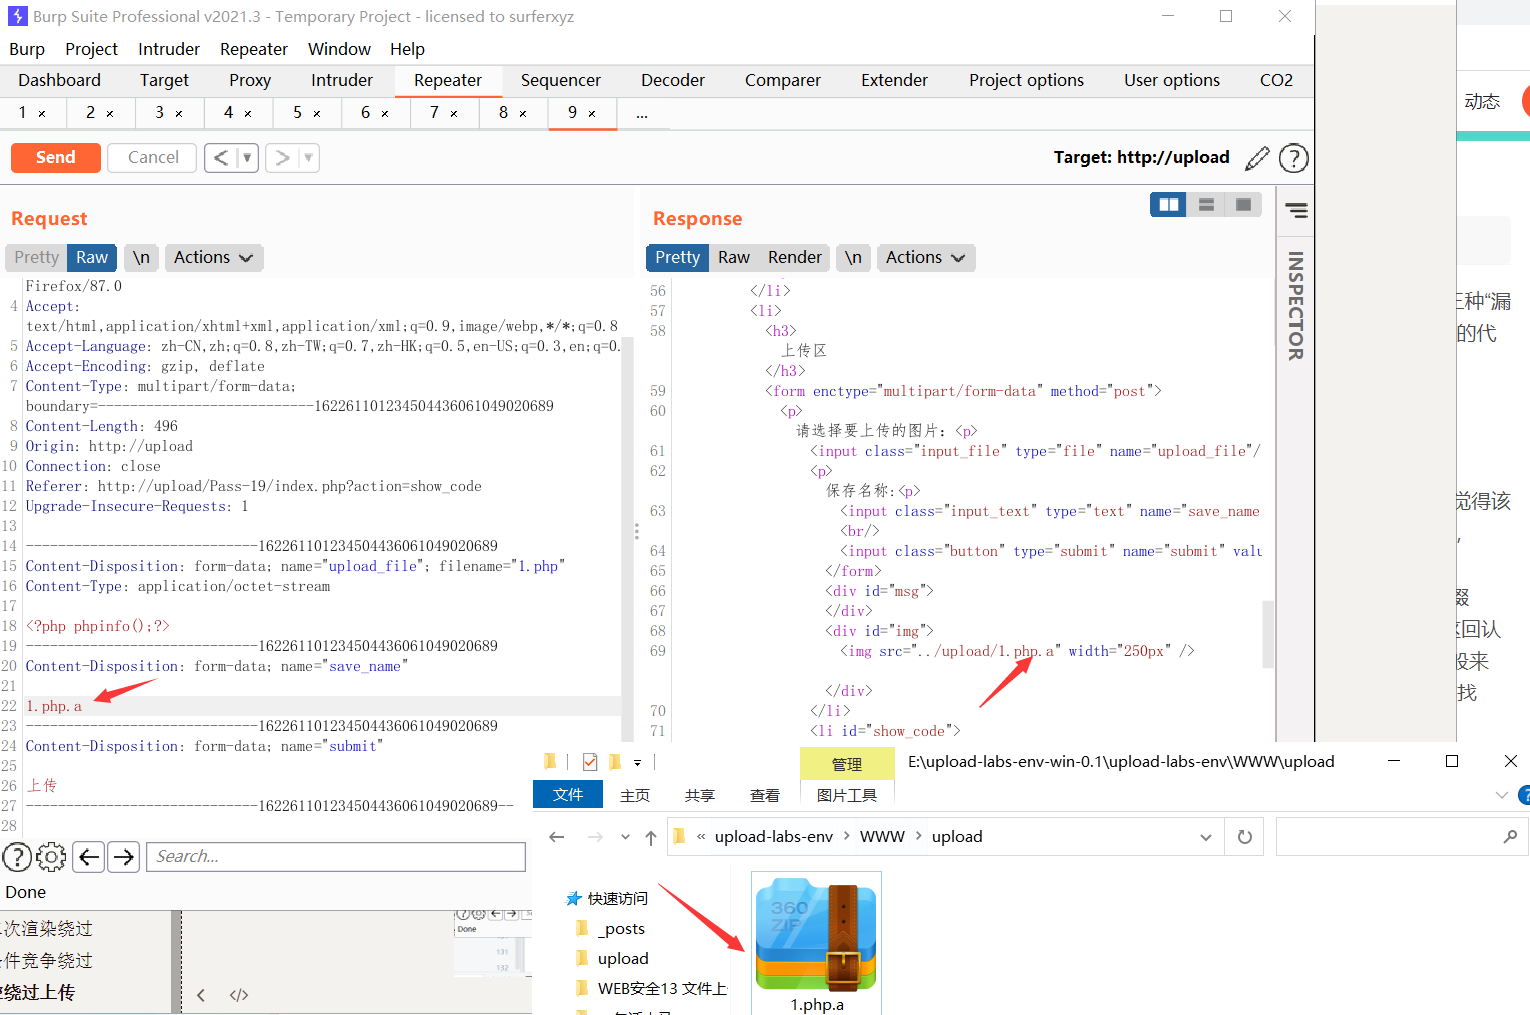This screenshot has width=1530, height=1015.
Task: Open the Window menu
Action: (x=339, y=49)
